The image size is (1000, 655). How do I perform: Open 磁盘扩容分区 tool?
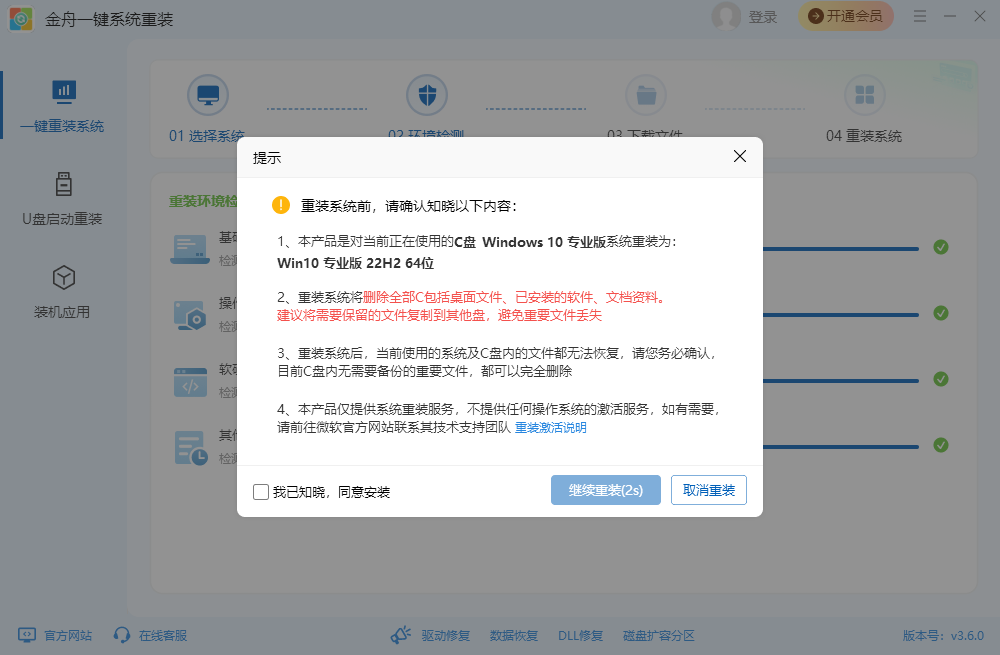click(659, 635)
